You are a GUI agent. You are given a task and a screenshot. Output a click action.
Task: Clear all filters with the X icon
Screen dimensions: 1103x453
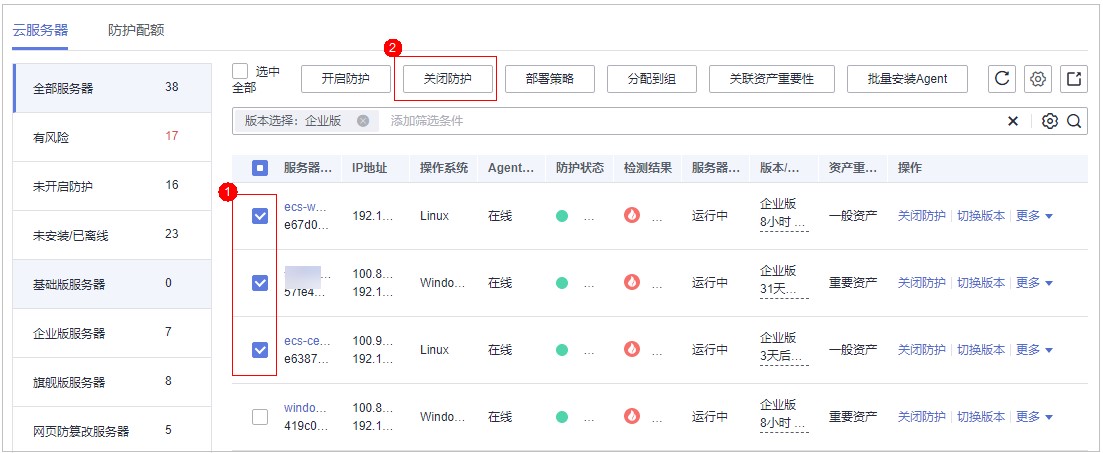pyautogui.click(x=1012, y=121)
